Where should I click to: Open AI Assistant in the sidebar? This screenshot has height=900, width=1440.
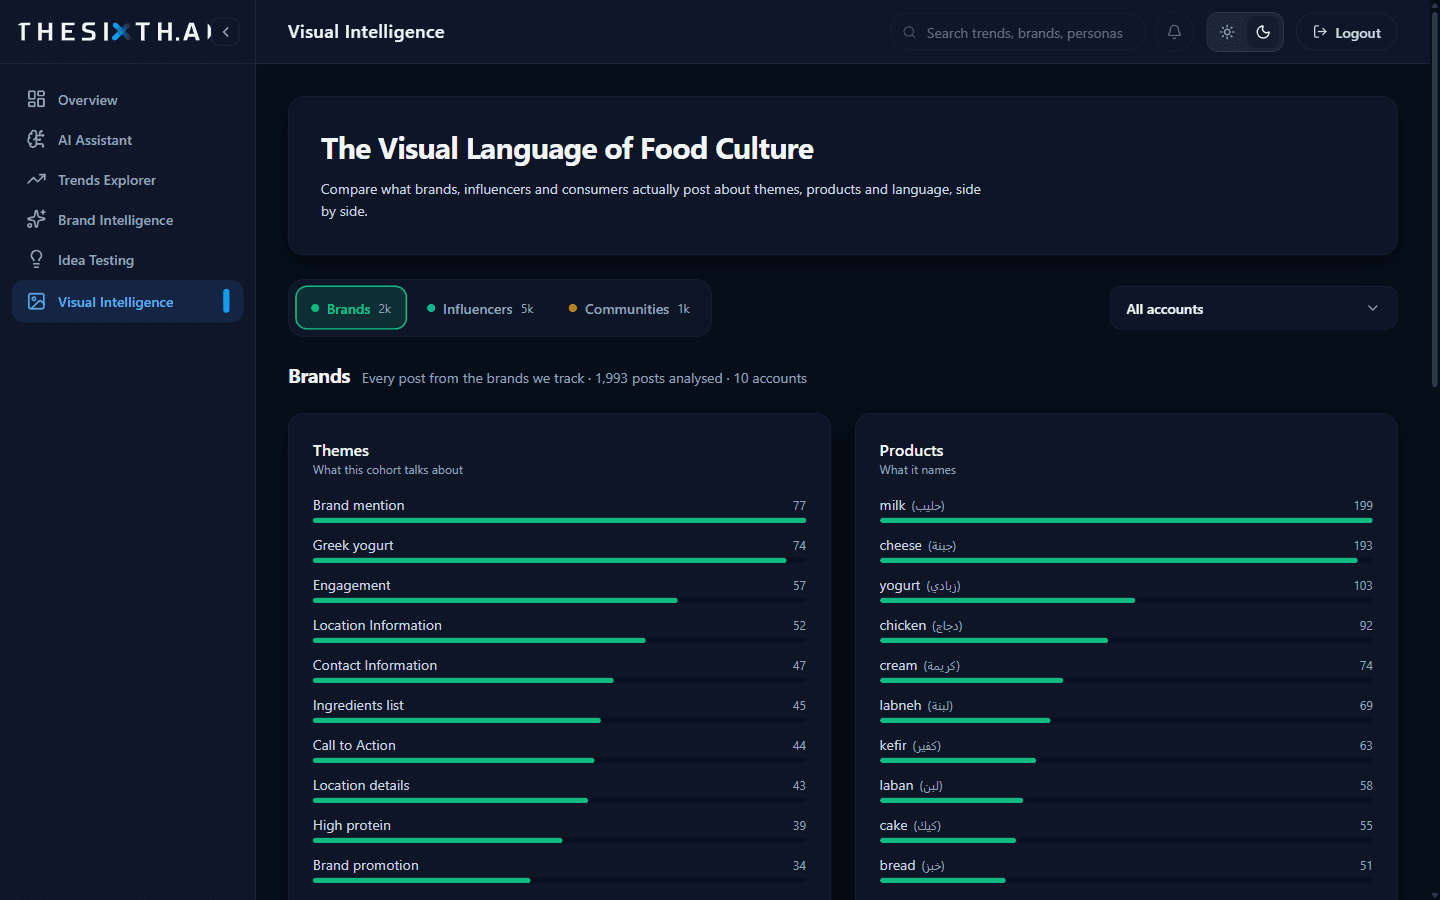pyautogui.click(x=127, y=139)
